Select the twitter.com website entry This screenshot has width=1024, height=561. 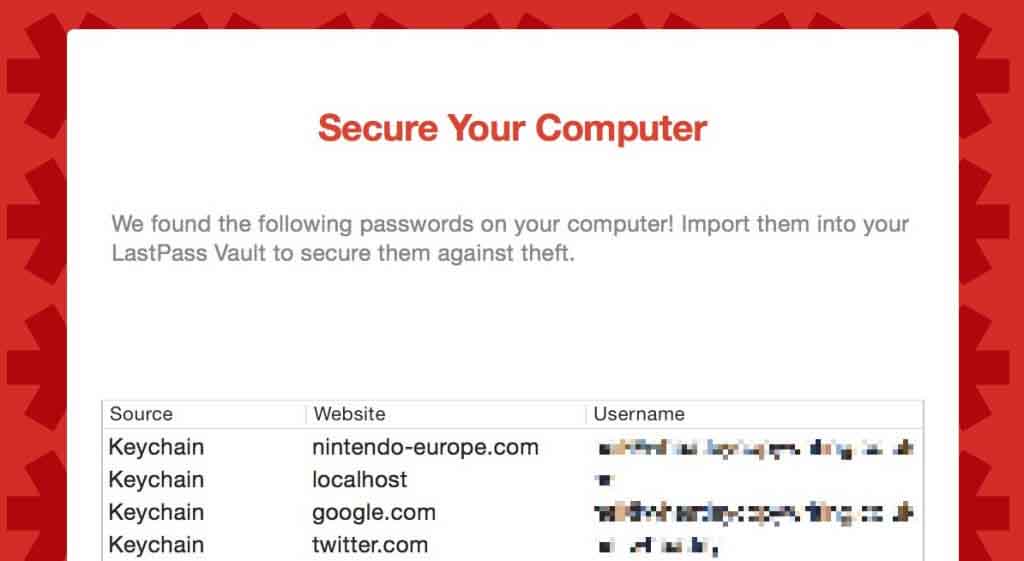tap(370, 545)
